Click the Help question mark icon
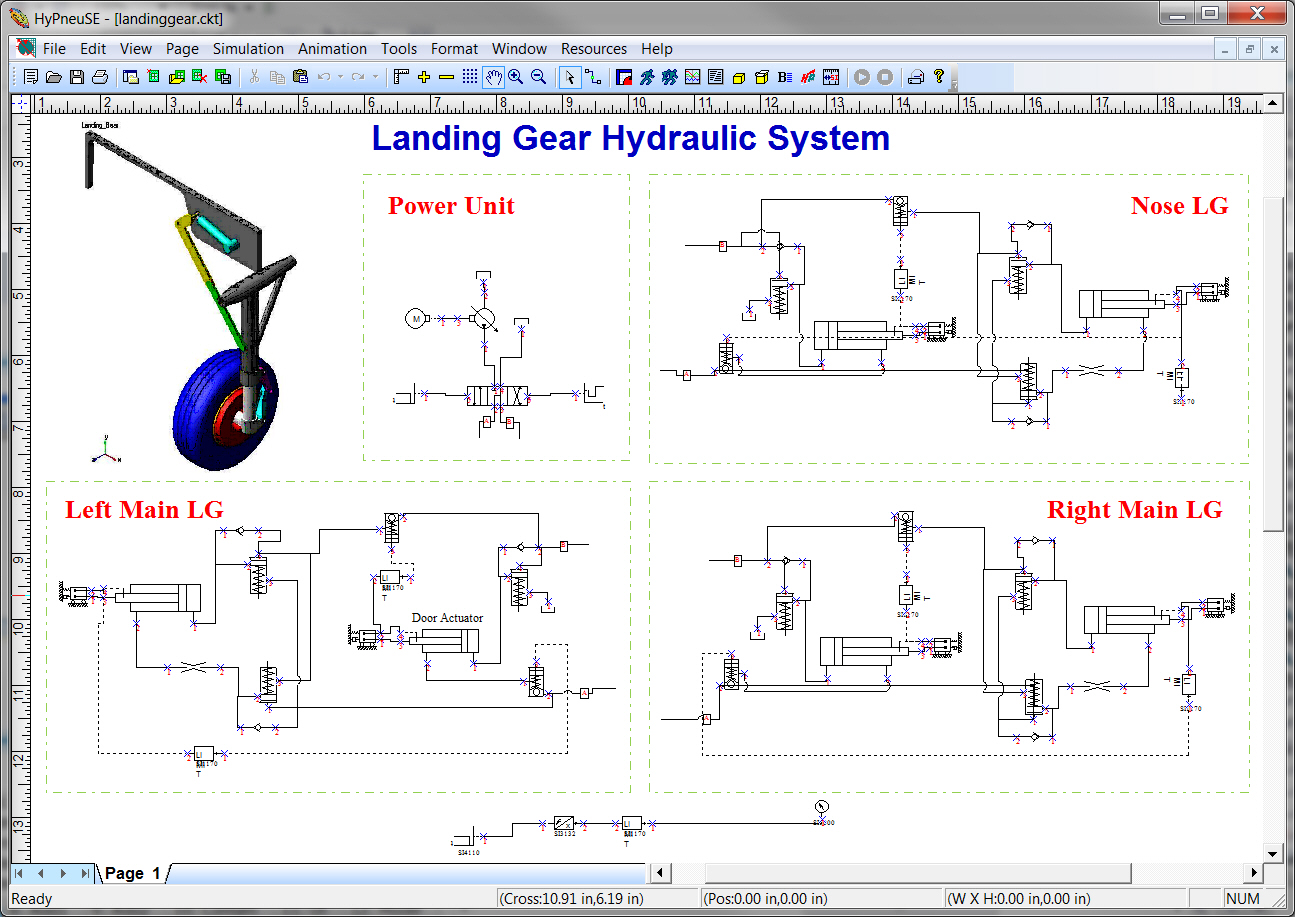Image resolution: width=1295 pixels, height=917 pixels. (938, 77)
